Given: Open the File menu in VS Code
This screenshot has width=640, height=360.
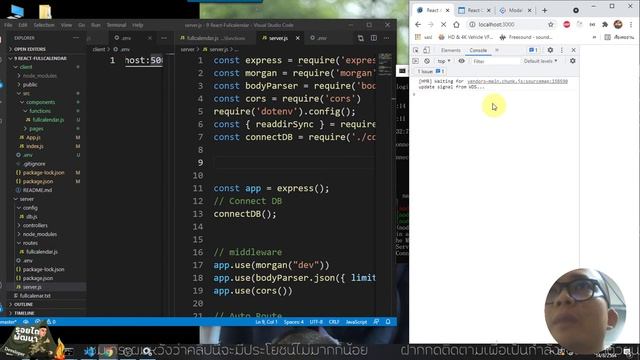Looking at the screenshot, I should [x=8, y=25].
